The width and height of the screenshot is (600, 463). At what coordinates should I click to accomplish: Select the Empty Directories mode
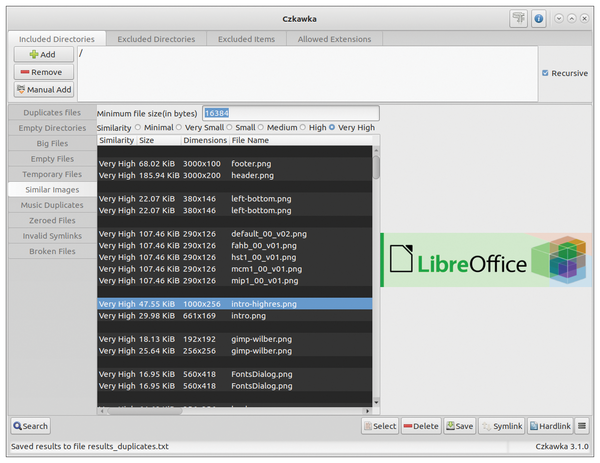click(52, 128)
